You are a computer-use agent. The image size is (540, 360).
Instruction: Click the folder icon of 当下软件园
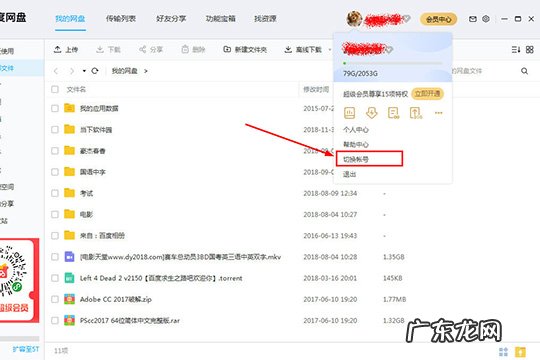69,130
